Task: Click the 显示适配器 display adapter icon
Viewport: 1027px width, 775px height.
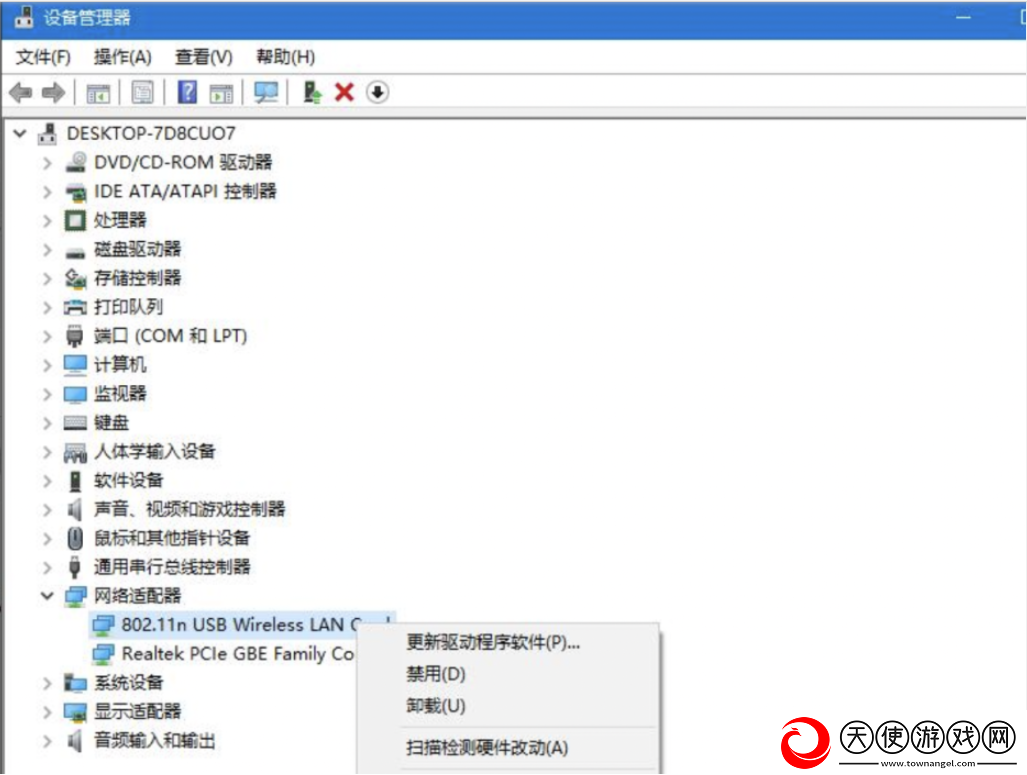Action: click(75, 712)
